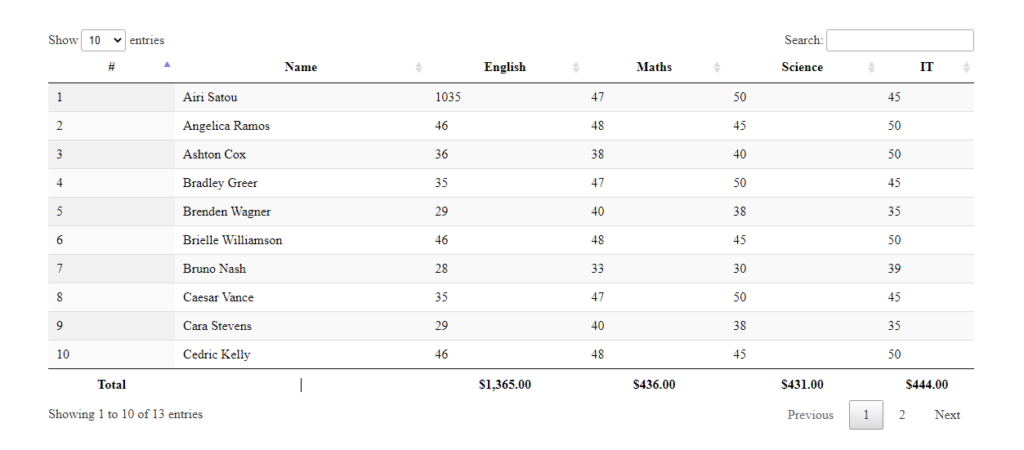Viewport: 1024px width, 450px height.
Task: Click row number 5 cell
Action: pyautogui.click(x=112, y=212)
